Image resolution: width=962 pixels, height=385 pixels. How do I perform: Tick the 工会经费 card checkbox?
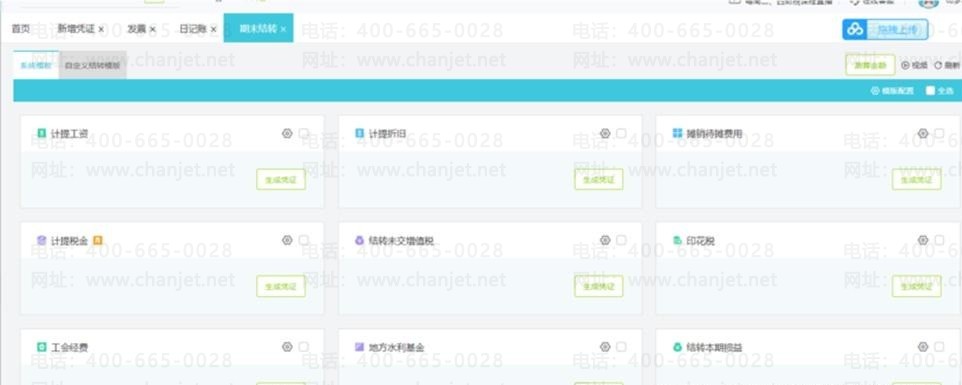pyautogui.click(x=304, y=347)
